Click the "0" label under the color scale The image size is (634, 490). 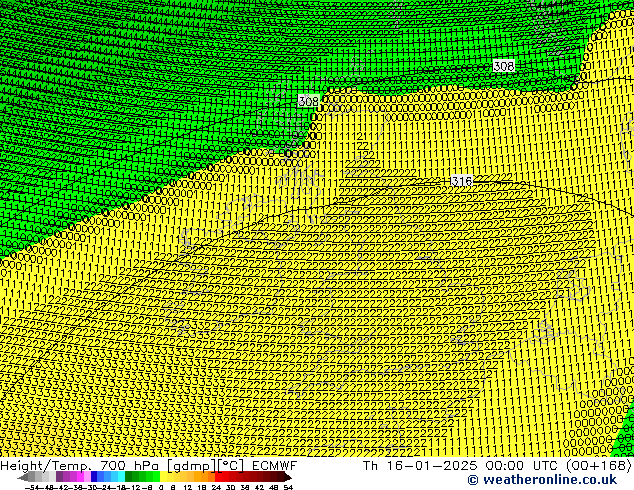tap(161, 487)
